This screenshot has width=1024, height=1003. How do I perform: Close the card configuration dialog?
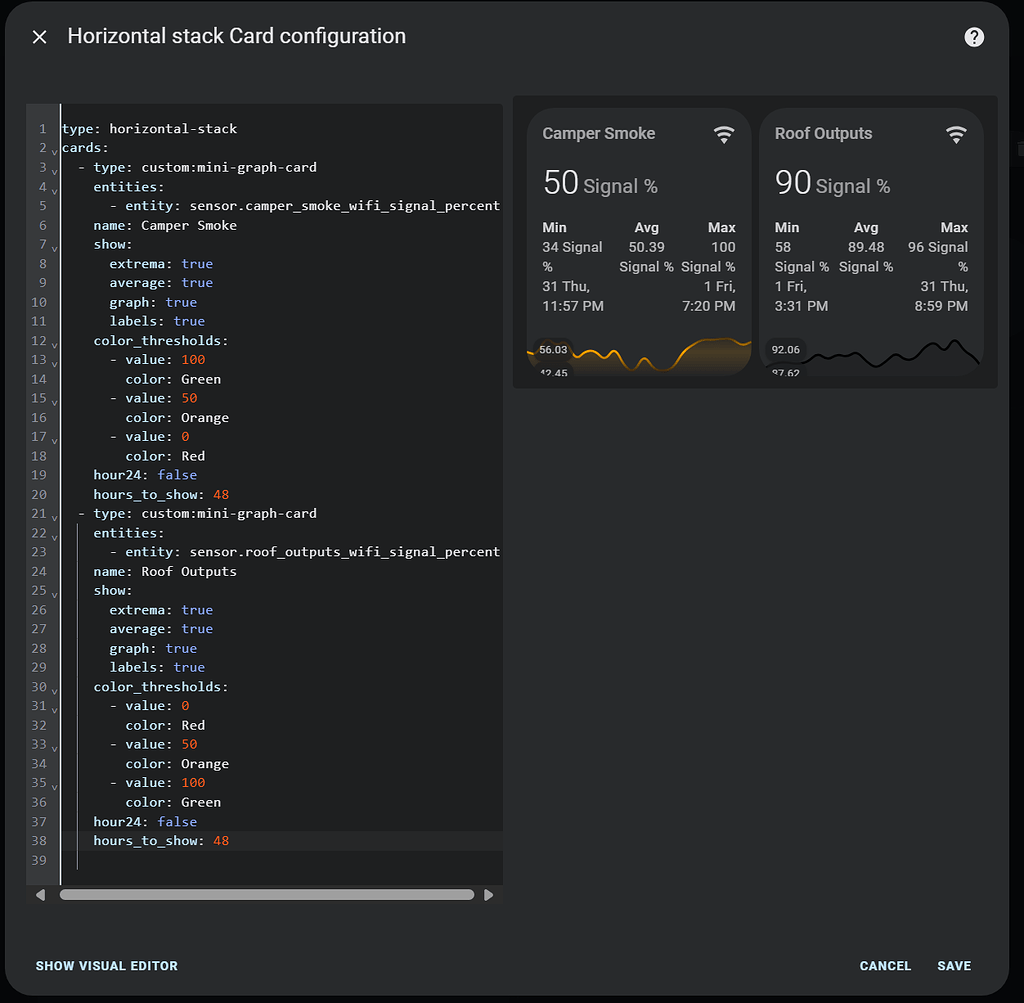(39, 37)
